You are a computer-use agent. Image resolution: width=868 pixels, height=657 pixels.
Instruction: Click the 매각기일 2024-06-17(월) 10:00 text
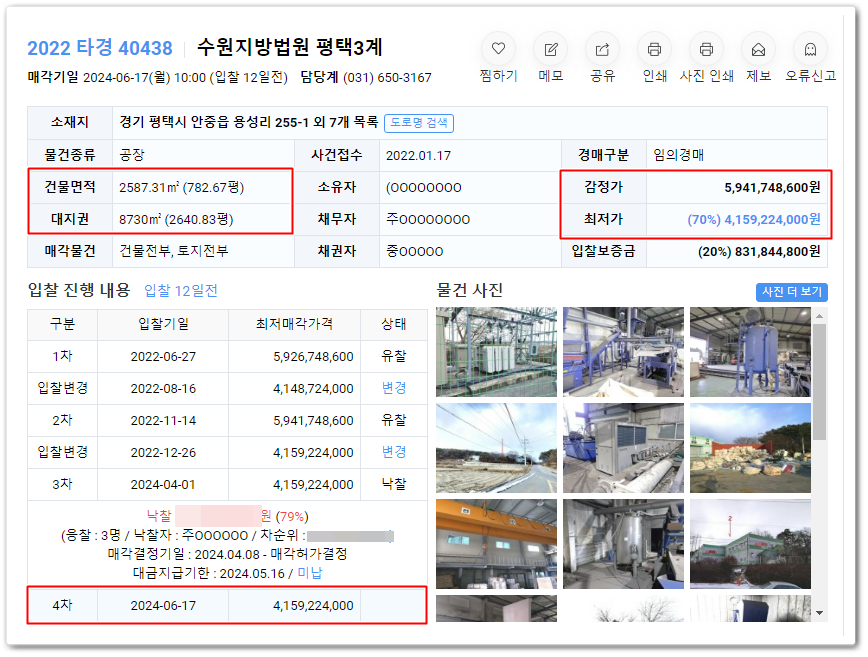click(117, 77)
